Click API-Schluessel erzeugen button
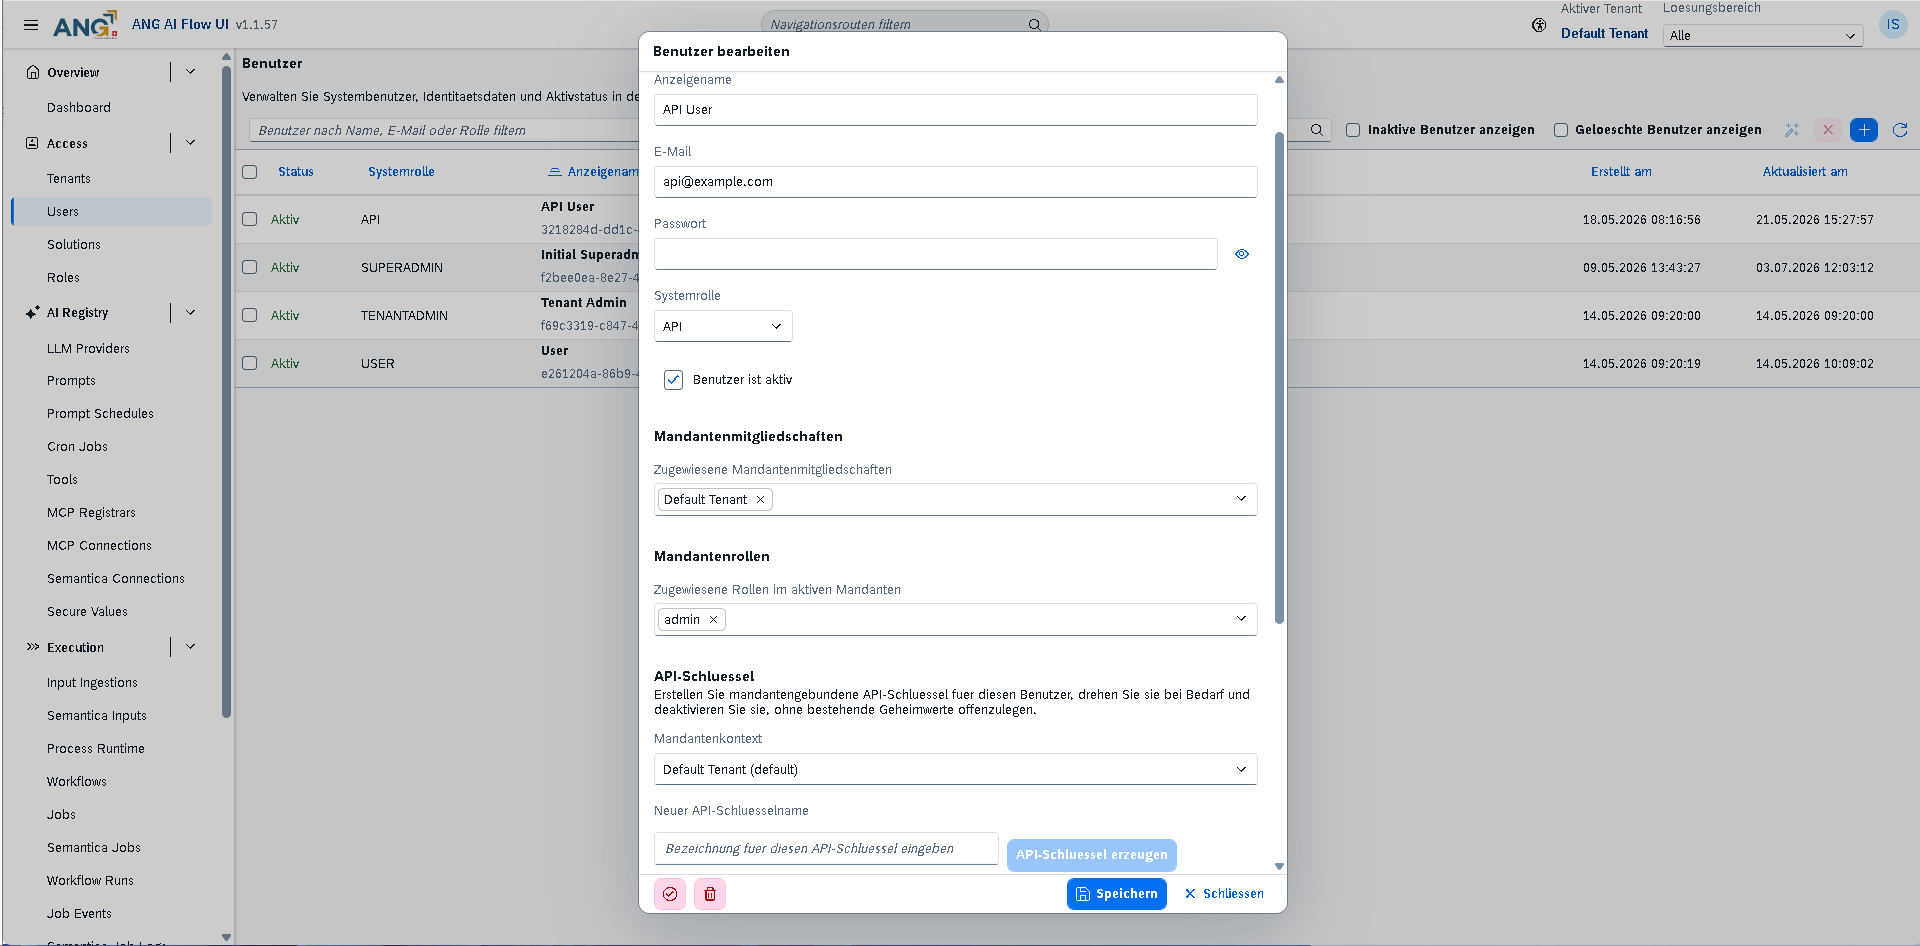The height and width of the screenshot is (946, 1920). click(1092, 855)
